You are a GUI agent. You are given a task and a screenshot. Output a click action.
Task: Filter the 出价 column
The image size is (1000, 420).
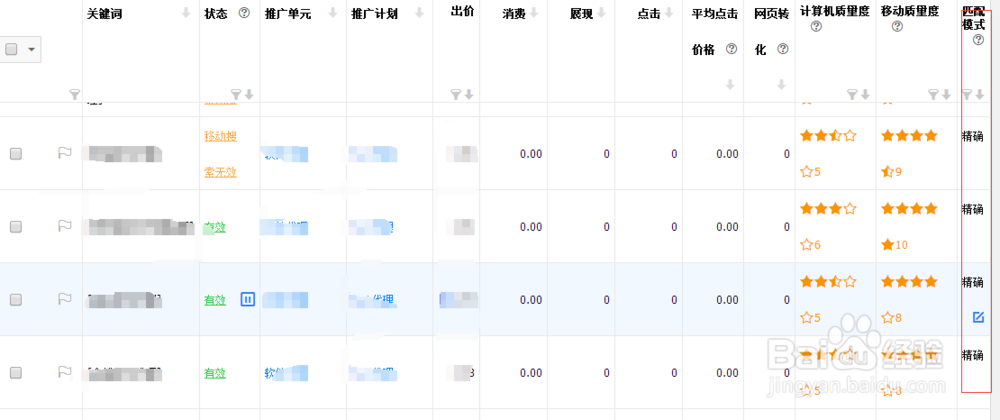point(456,94)
